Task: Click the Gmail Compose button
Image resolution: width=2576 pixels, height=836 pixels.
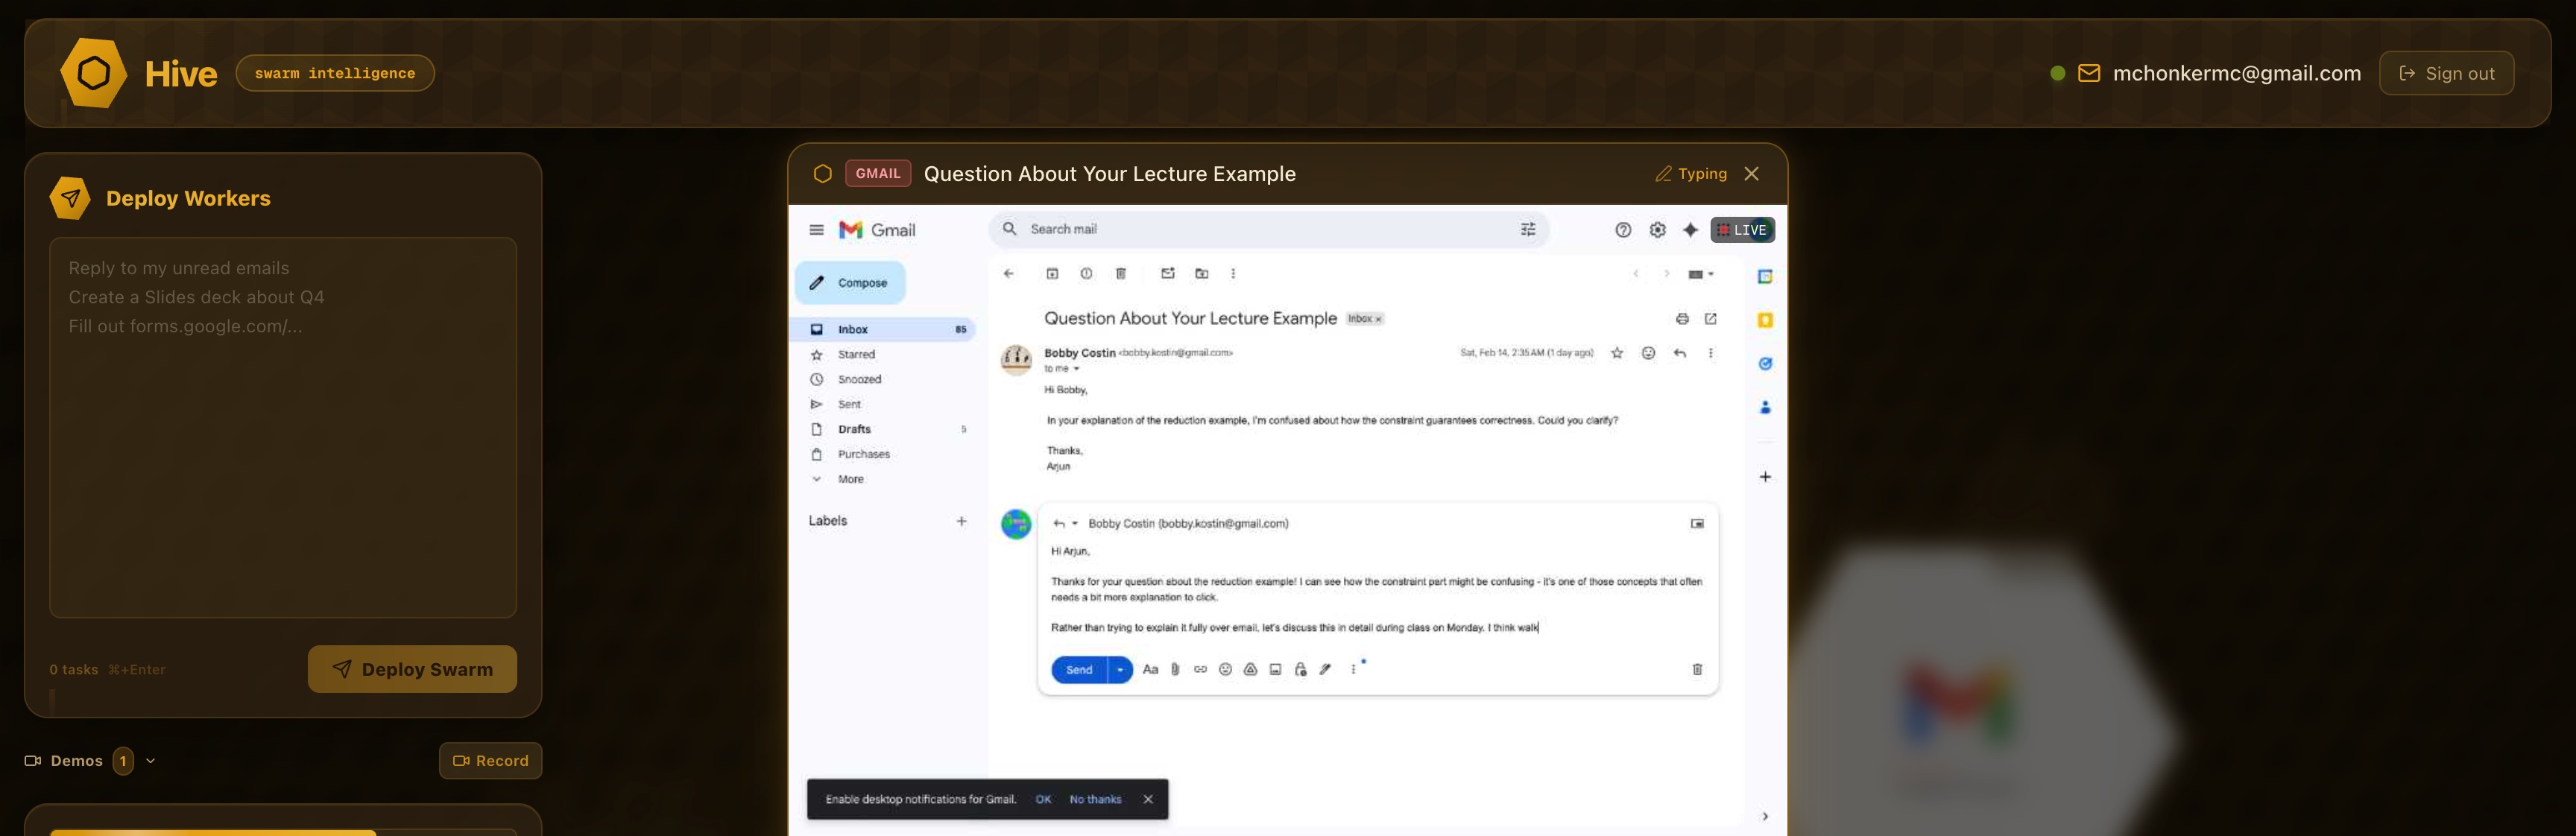Action: 850,283
